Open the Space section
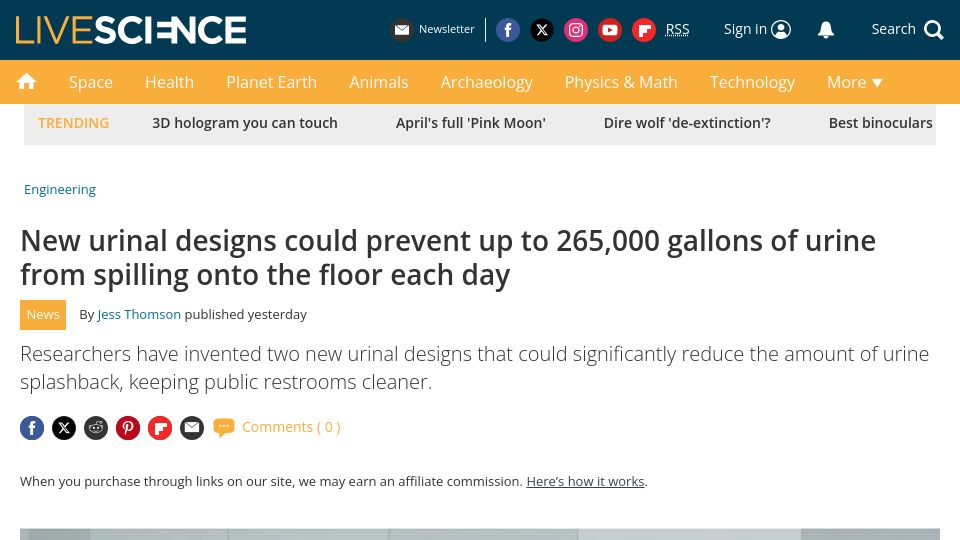Screen dimensions: 960x540 click(x=91, y=82)
